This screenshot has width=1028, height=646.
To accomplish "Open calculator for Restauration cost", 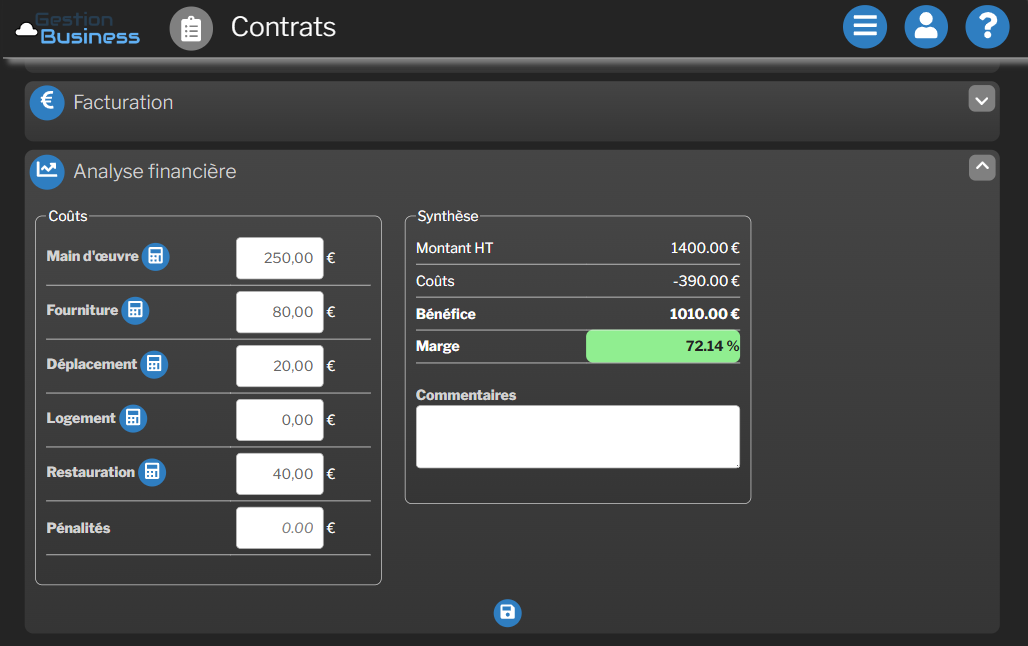I will 152,472.
